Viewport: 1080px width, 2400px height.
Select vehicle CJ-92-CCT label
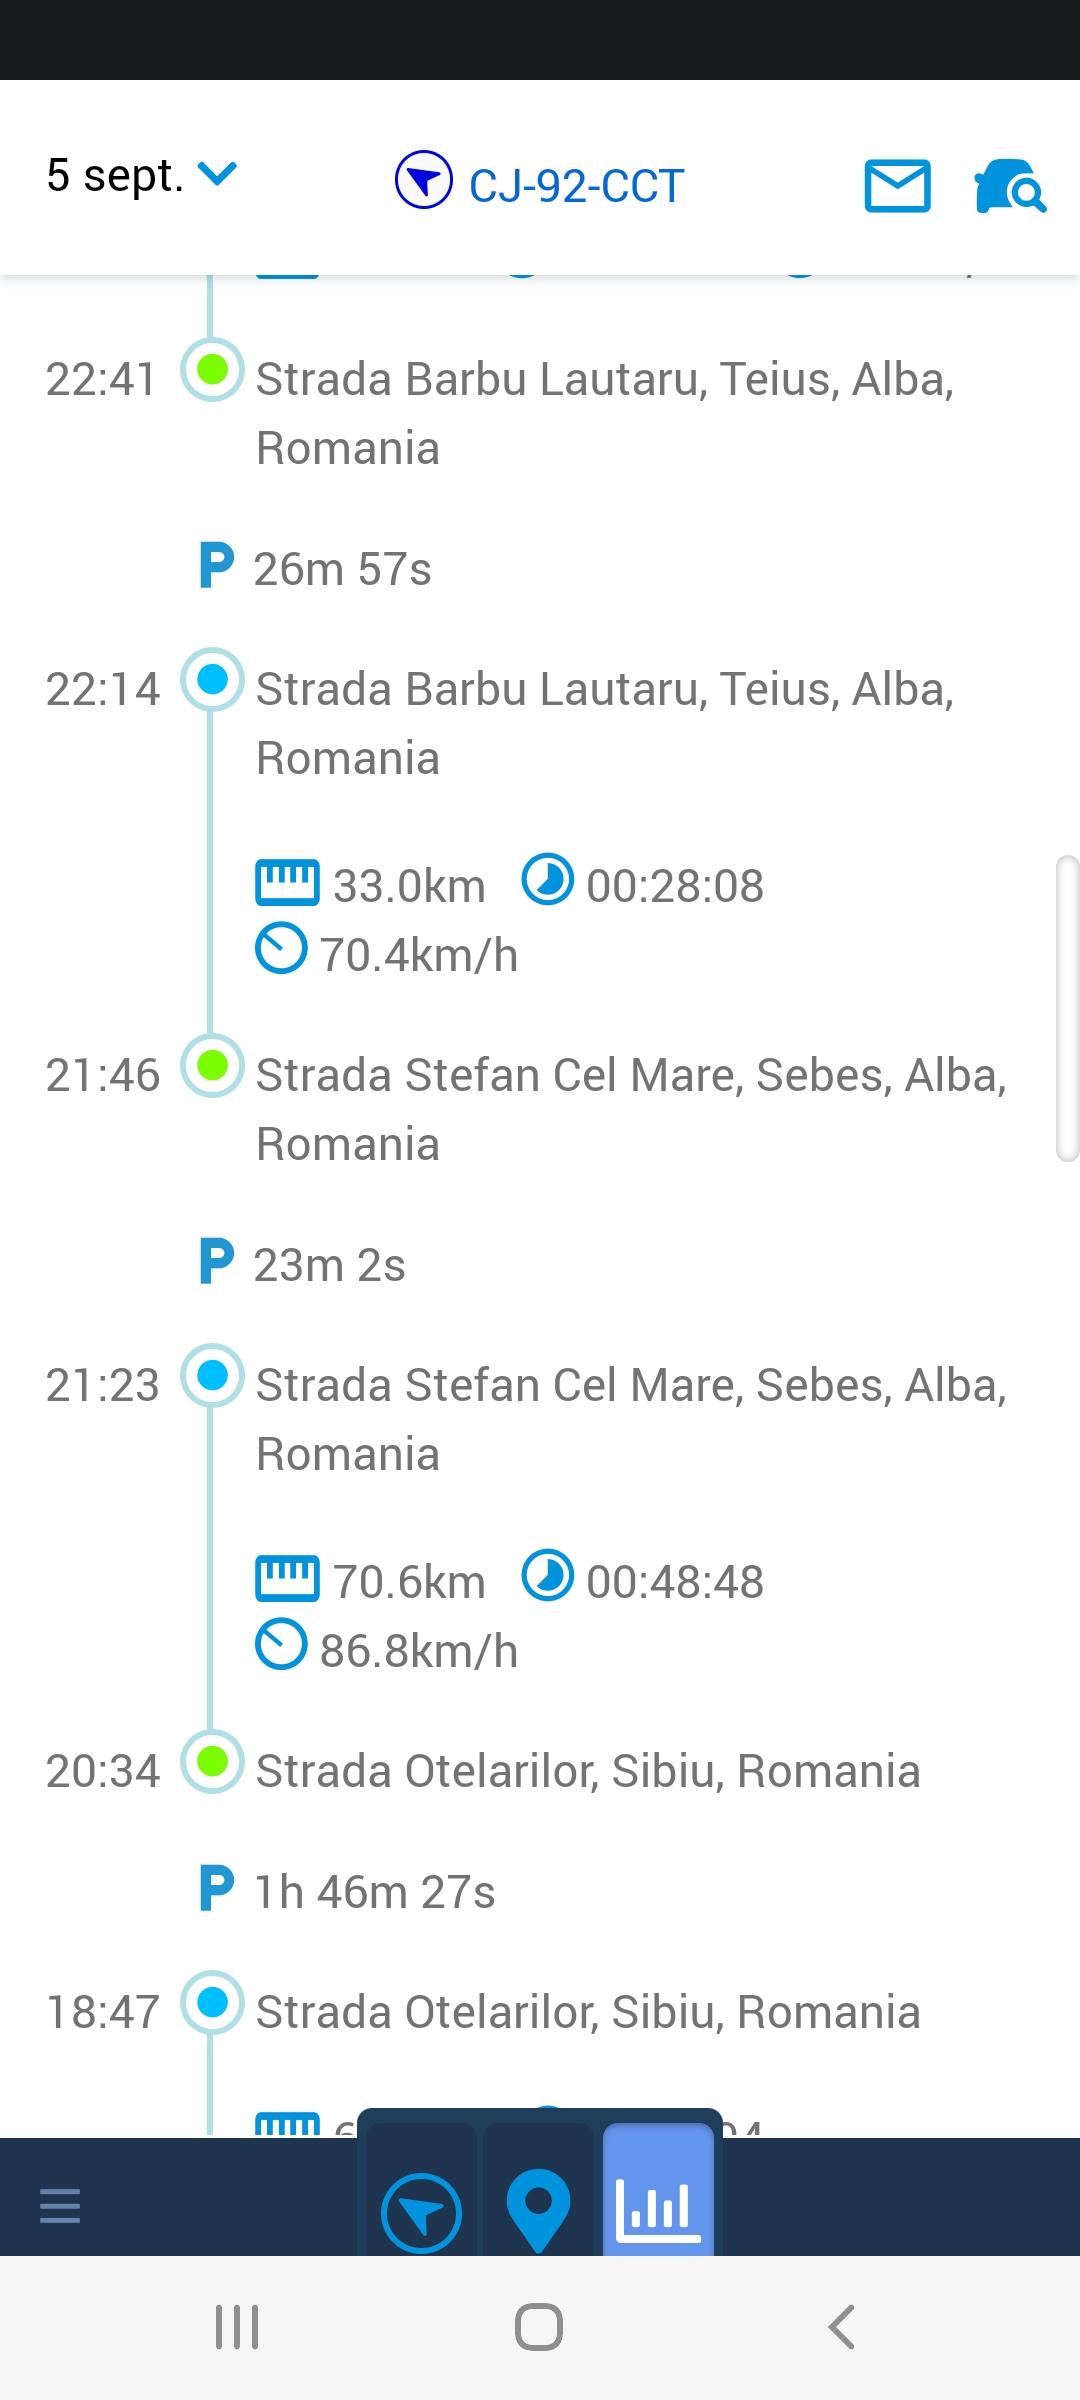coord(576,186)
